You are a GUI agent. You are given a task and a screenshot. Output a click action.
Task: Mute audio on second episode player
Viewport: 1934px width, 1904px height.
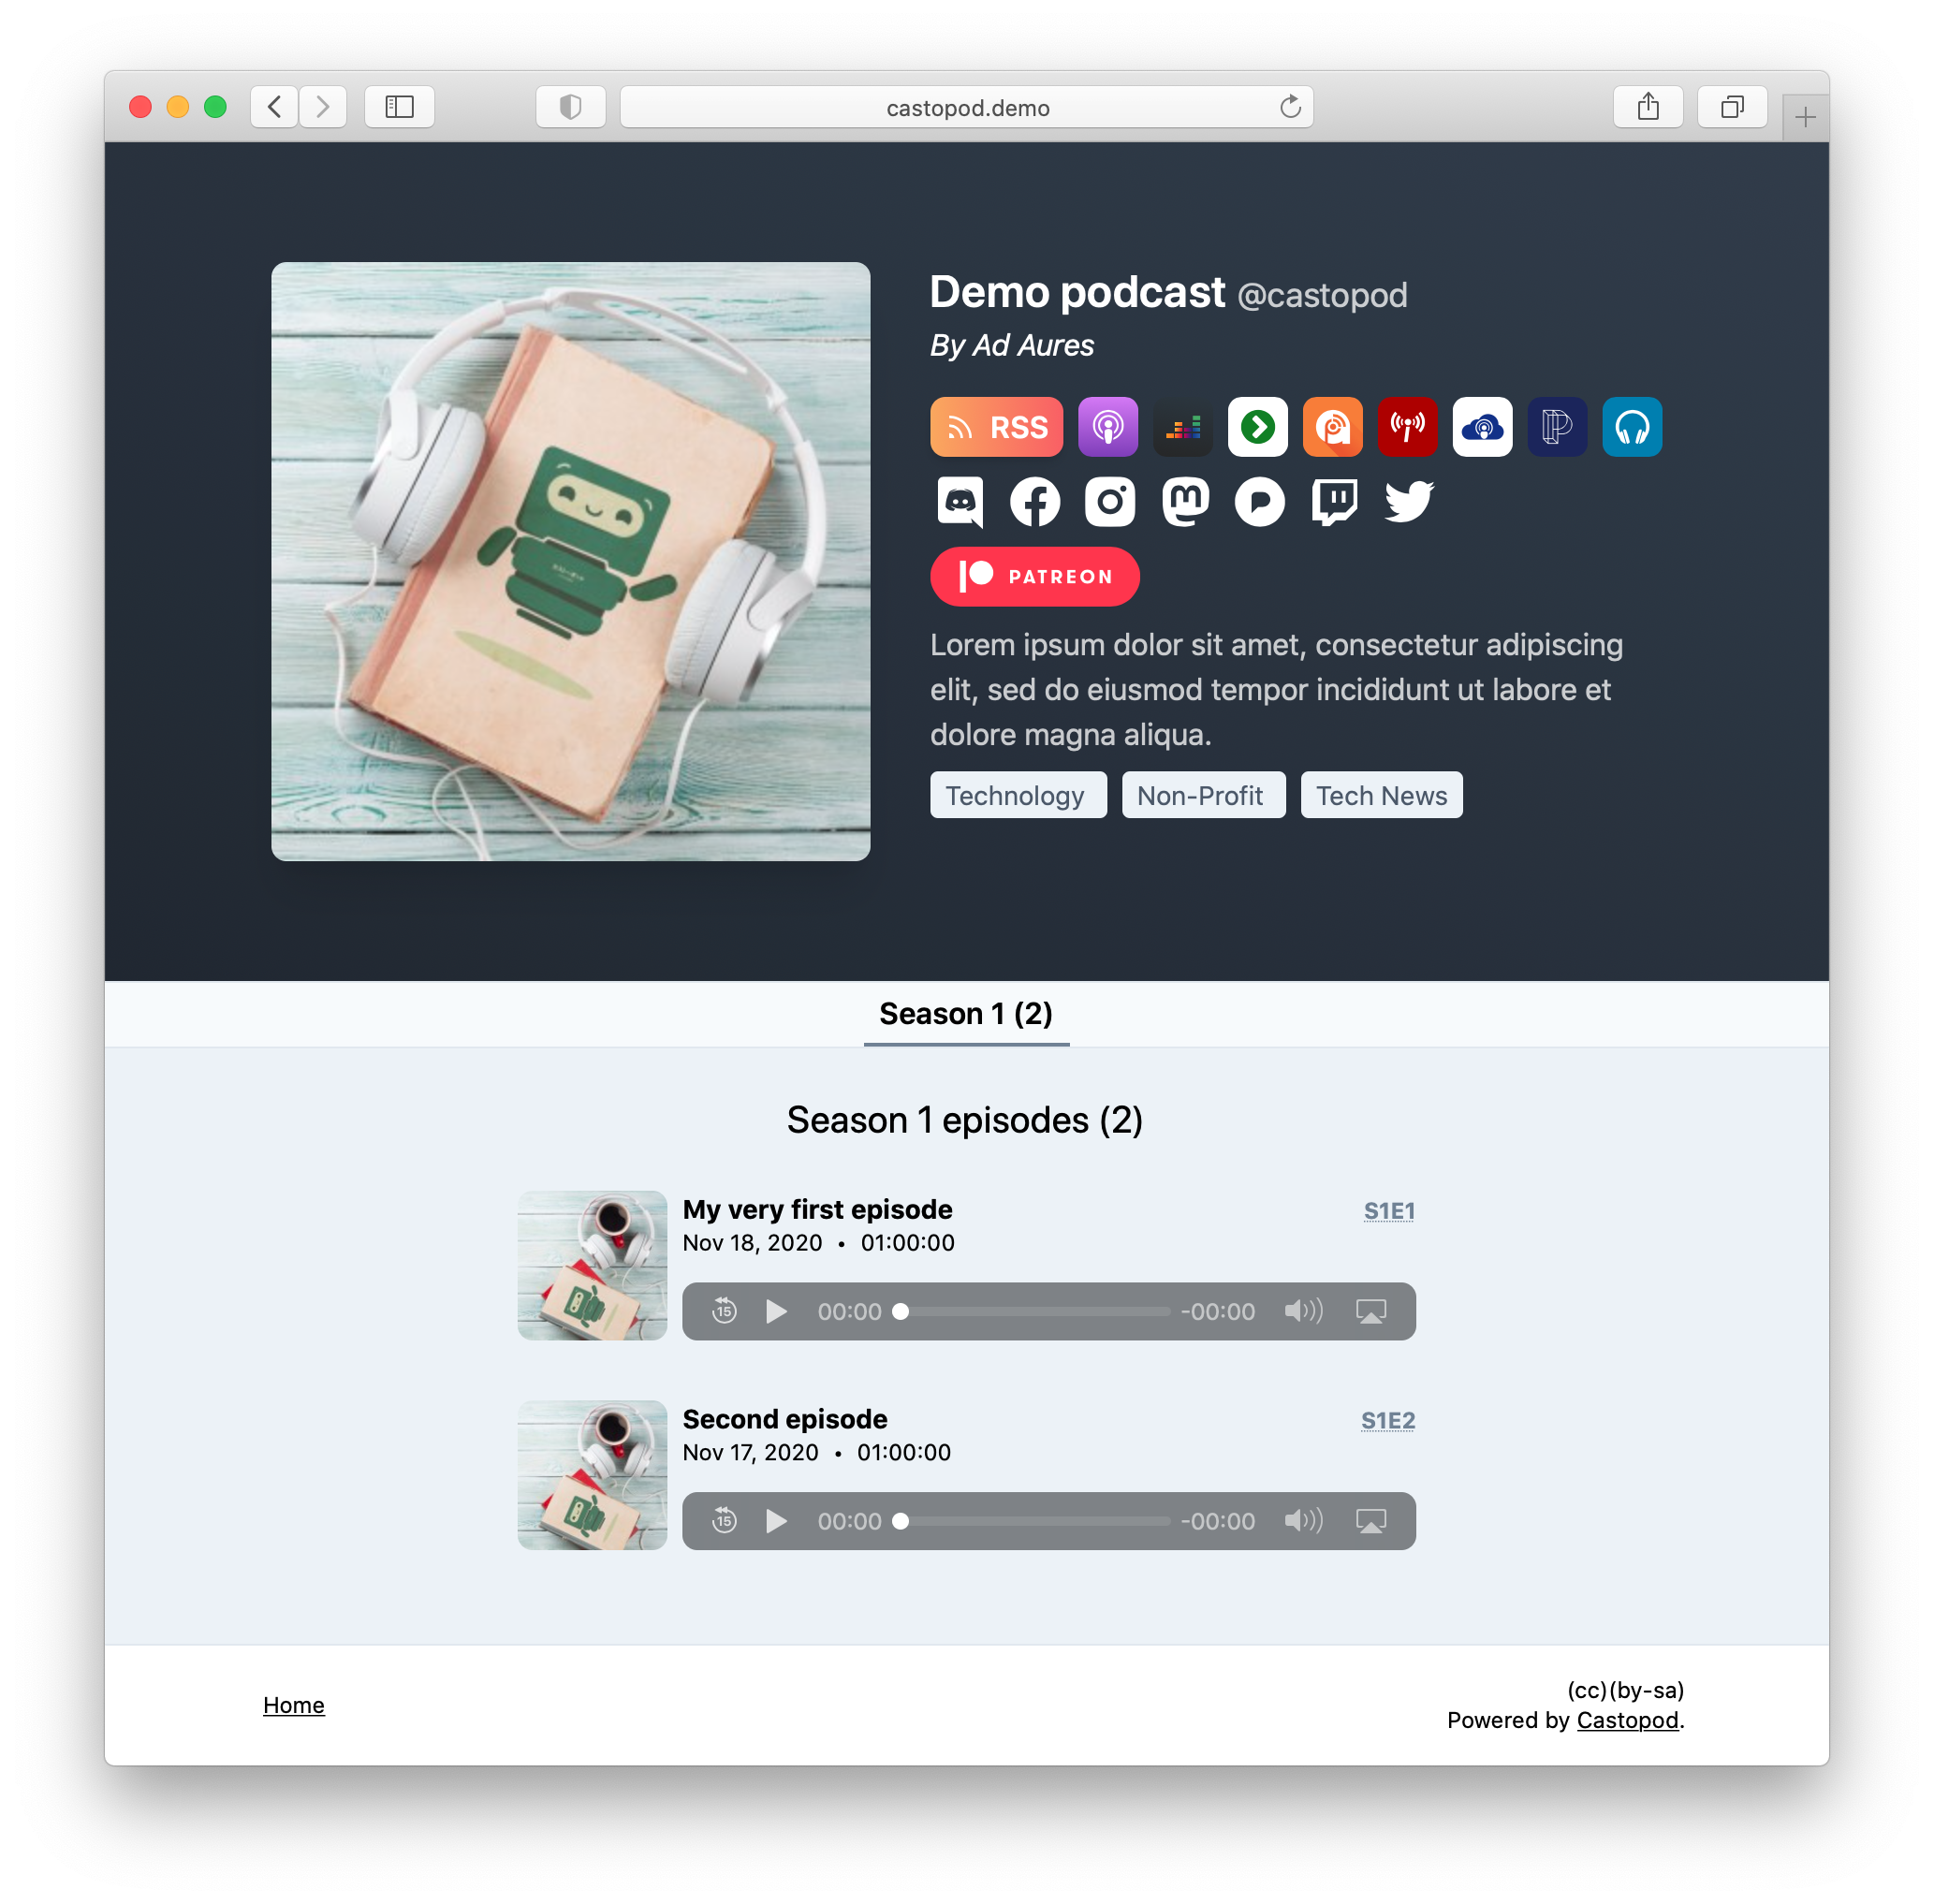click(x=1306, y=1518)
